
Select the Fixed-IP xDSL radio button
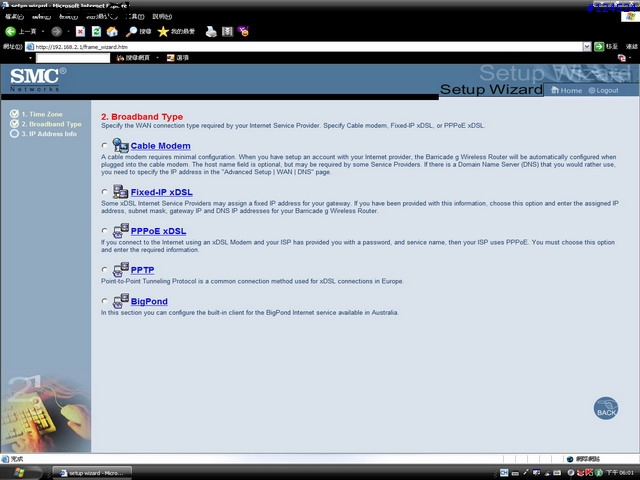104,191
